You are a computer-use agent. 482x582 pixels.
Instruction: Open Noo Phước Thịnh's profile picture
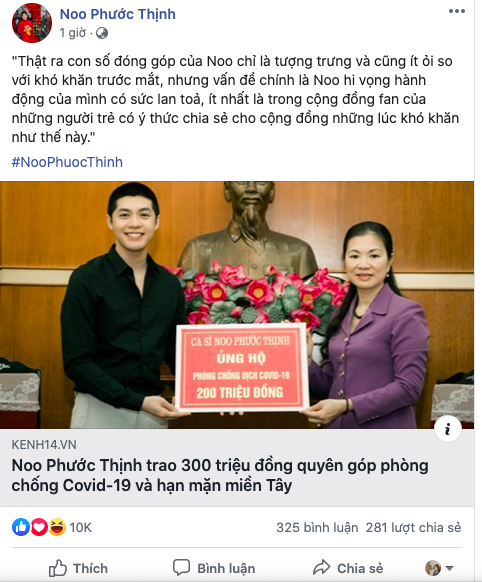32,23
